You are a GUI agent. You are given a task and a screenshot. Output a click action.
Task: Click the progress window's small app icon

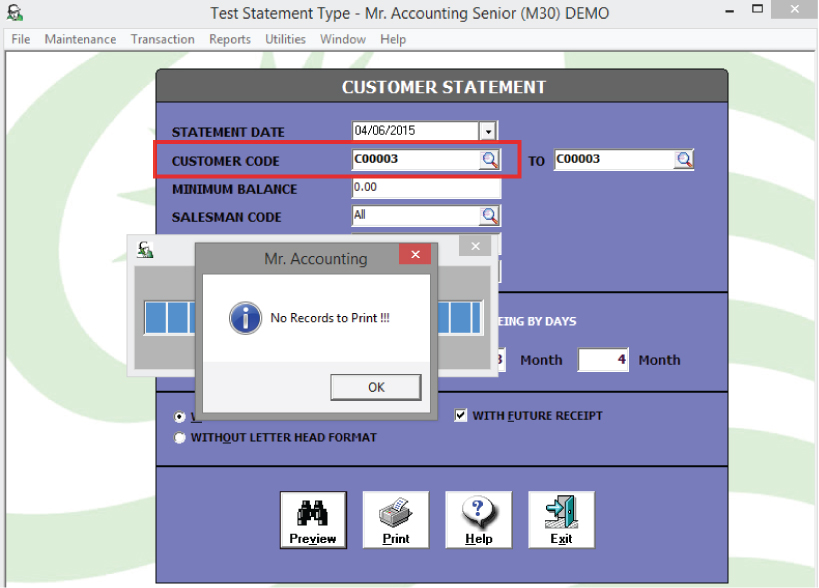[x=145, y=249]
